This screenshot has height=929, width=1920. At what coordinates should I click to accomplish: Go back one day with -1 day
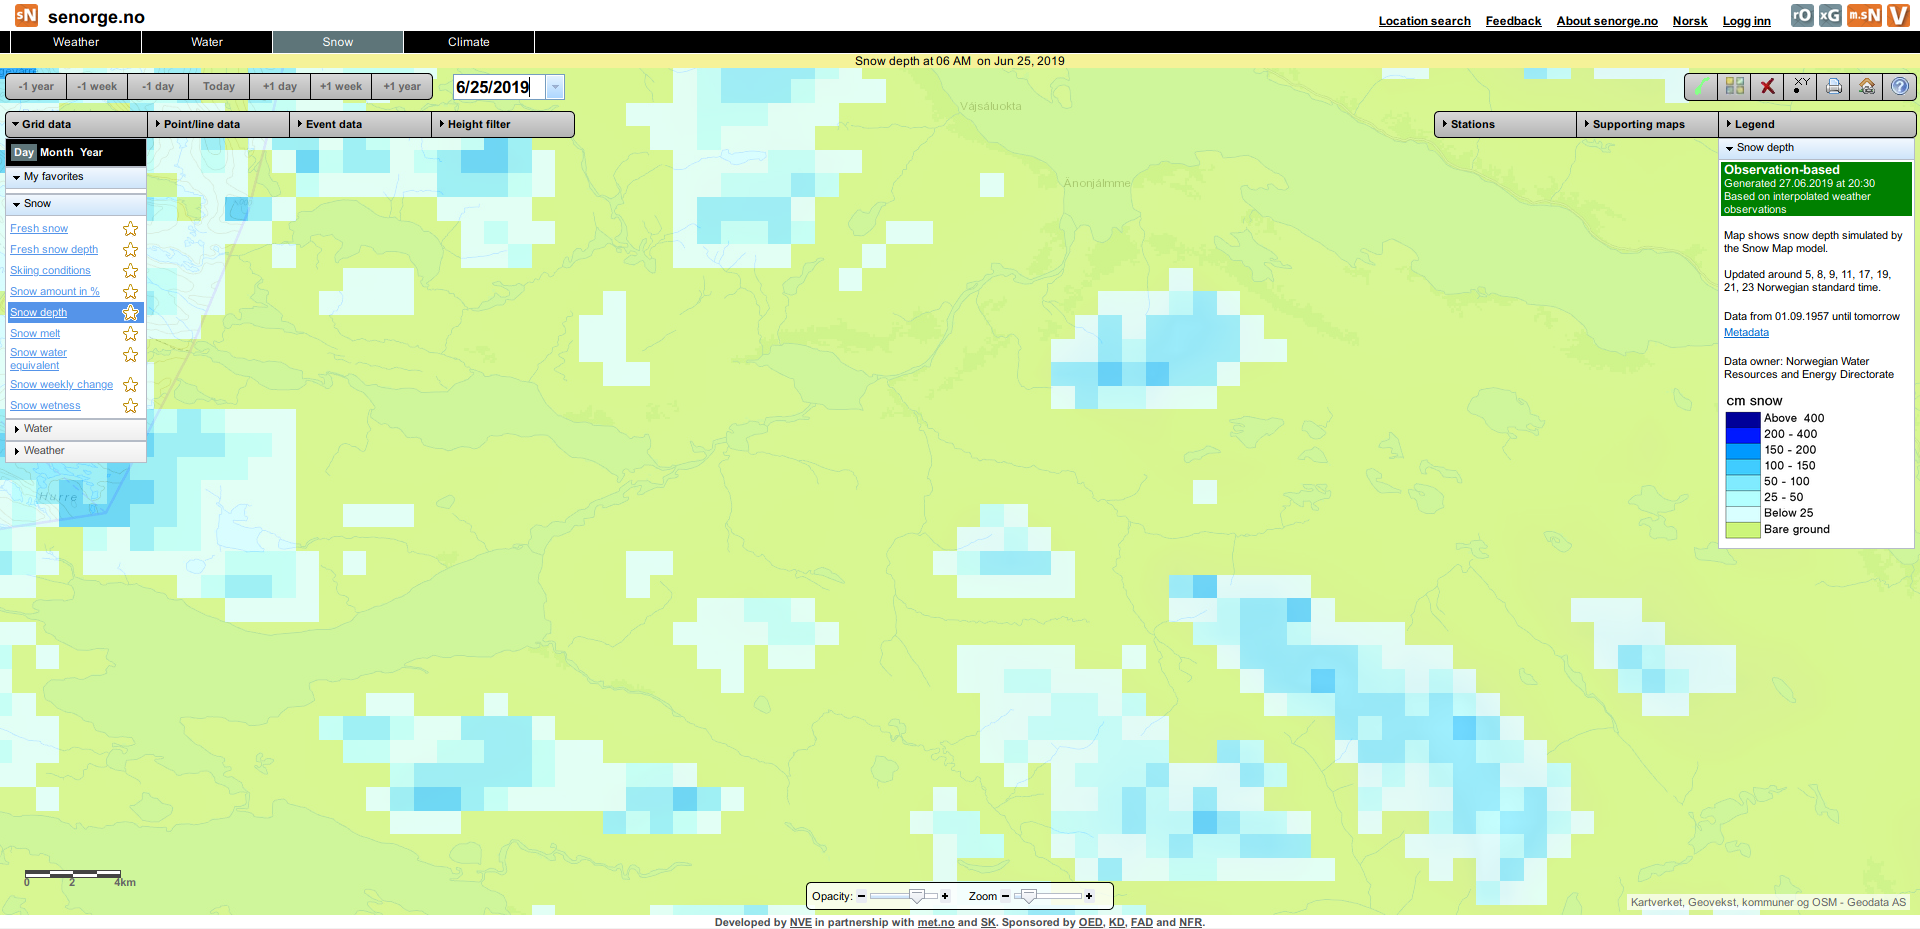pyautogui.click(x=158, y=87)
